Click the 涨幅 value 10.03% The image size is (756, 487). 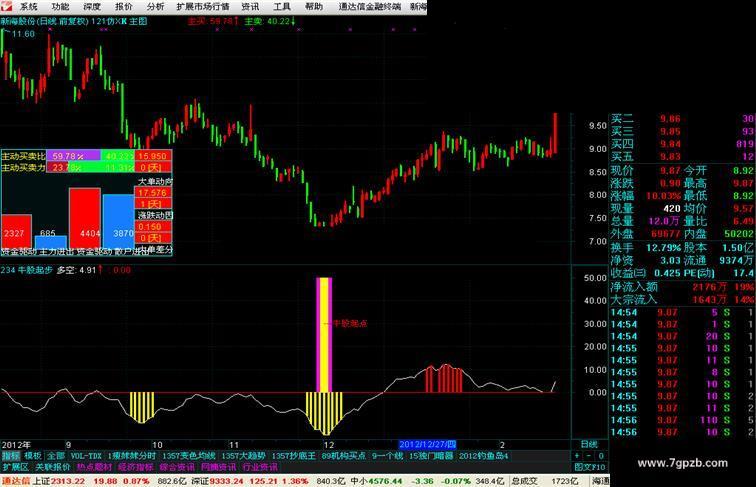(x=663, y=196)
